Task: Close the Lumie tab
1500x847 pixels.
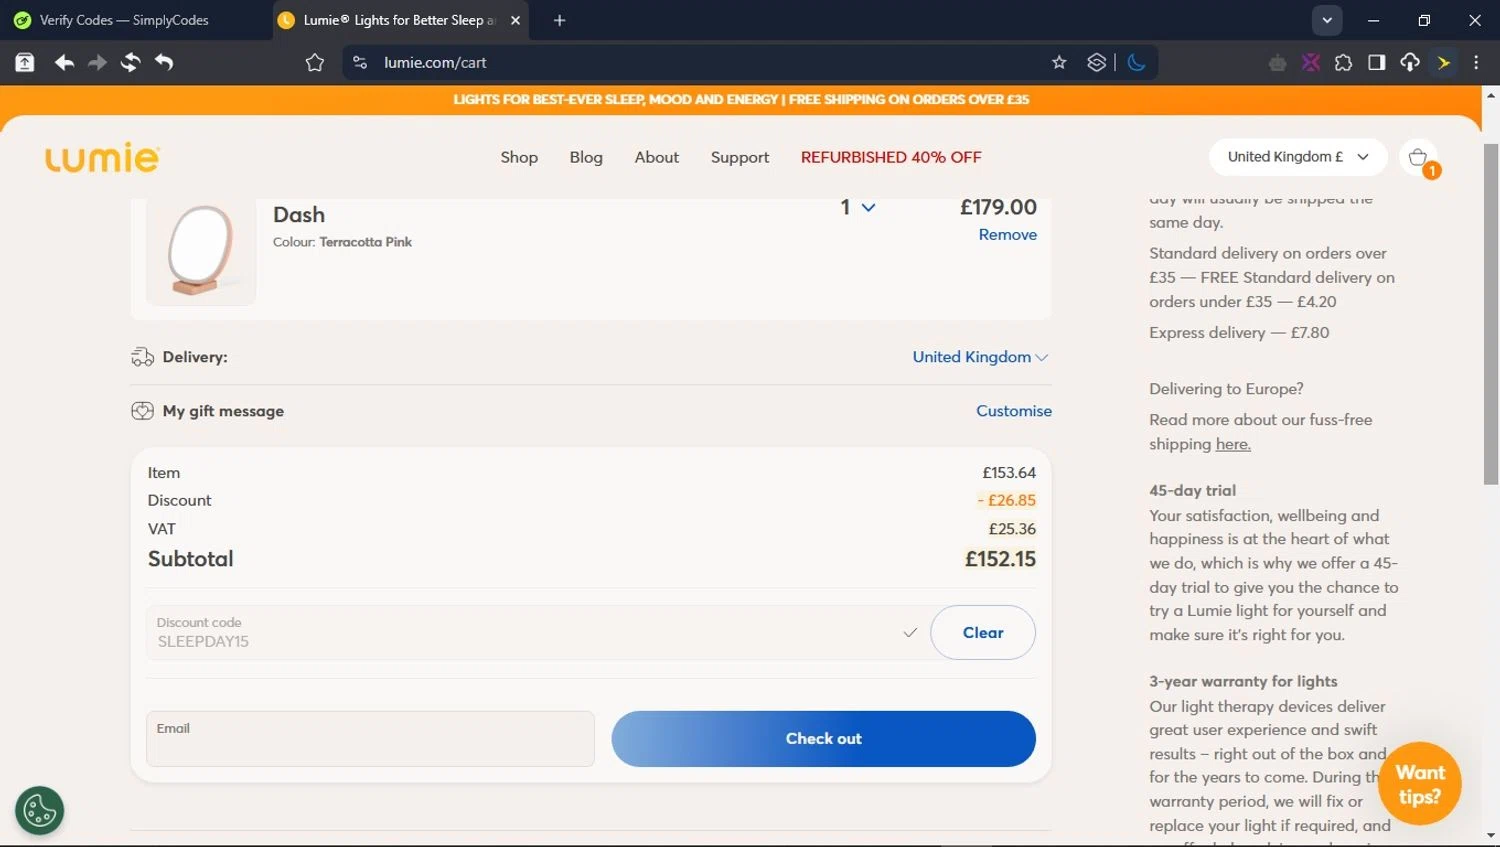Action: [516, 20]
